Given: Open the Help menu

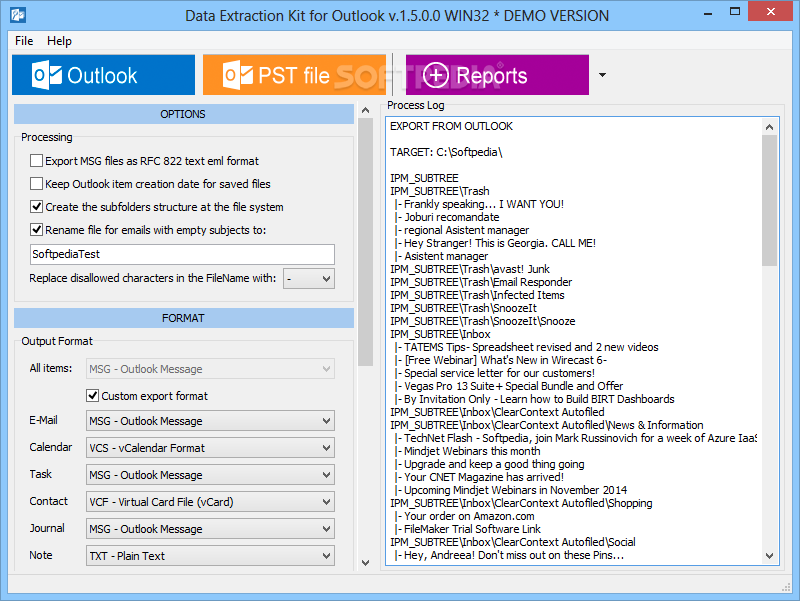Looking at the screenshot, I should pos(59,41).
